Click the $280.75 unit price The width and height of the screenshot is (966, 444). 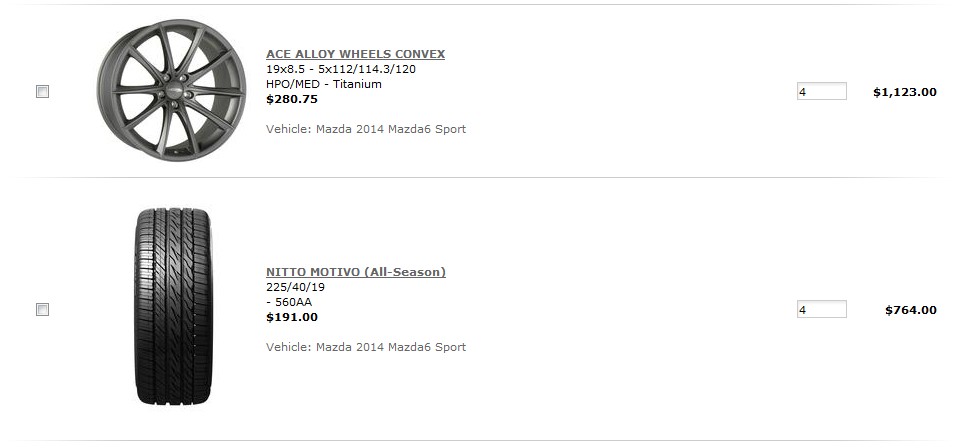pos(292,99)
